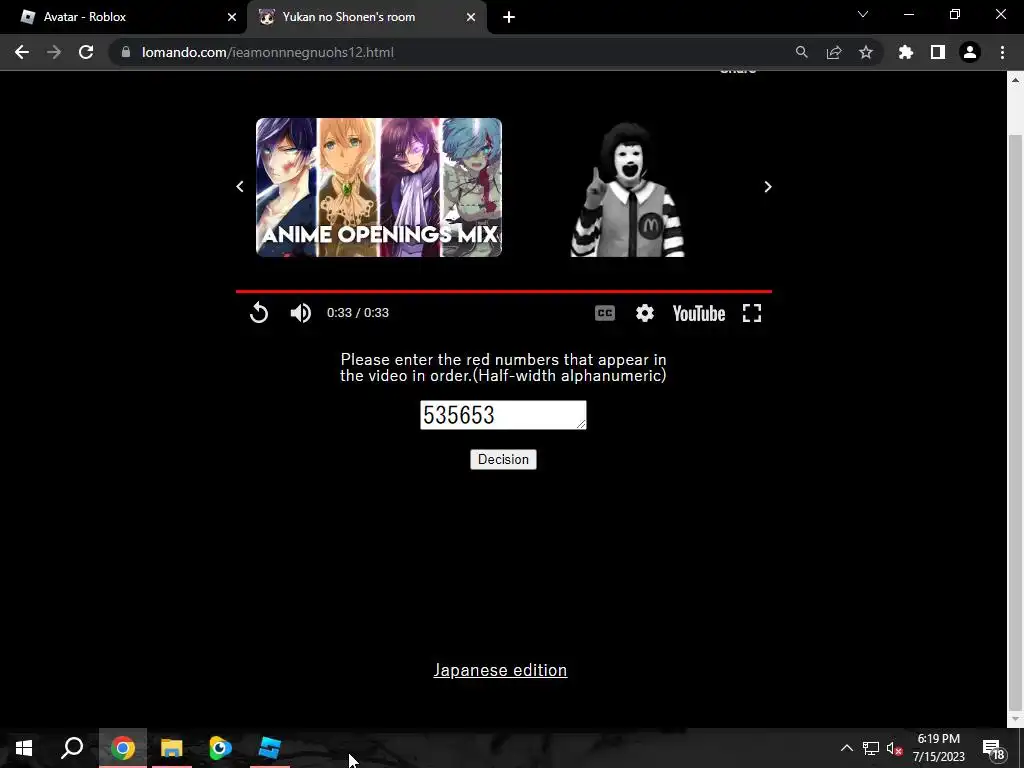Open the Japanese edition link

coord(500,670)
